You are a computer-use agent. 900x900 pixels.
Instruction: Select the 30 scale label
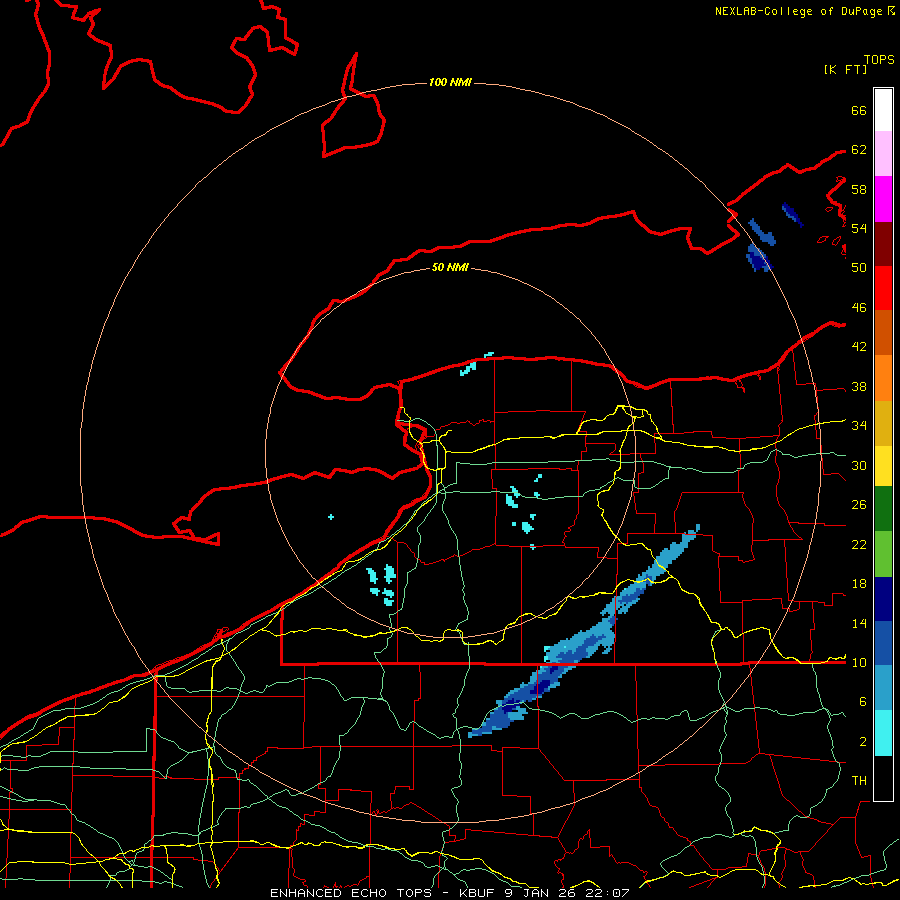point(859,465)
